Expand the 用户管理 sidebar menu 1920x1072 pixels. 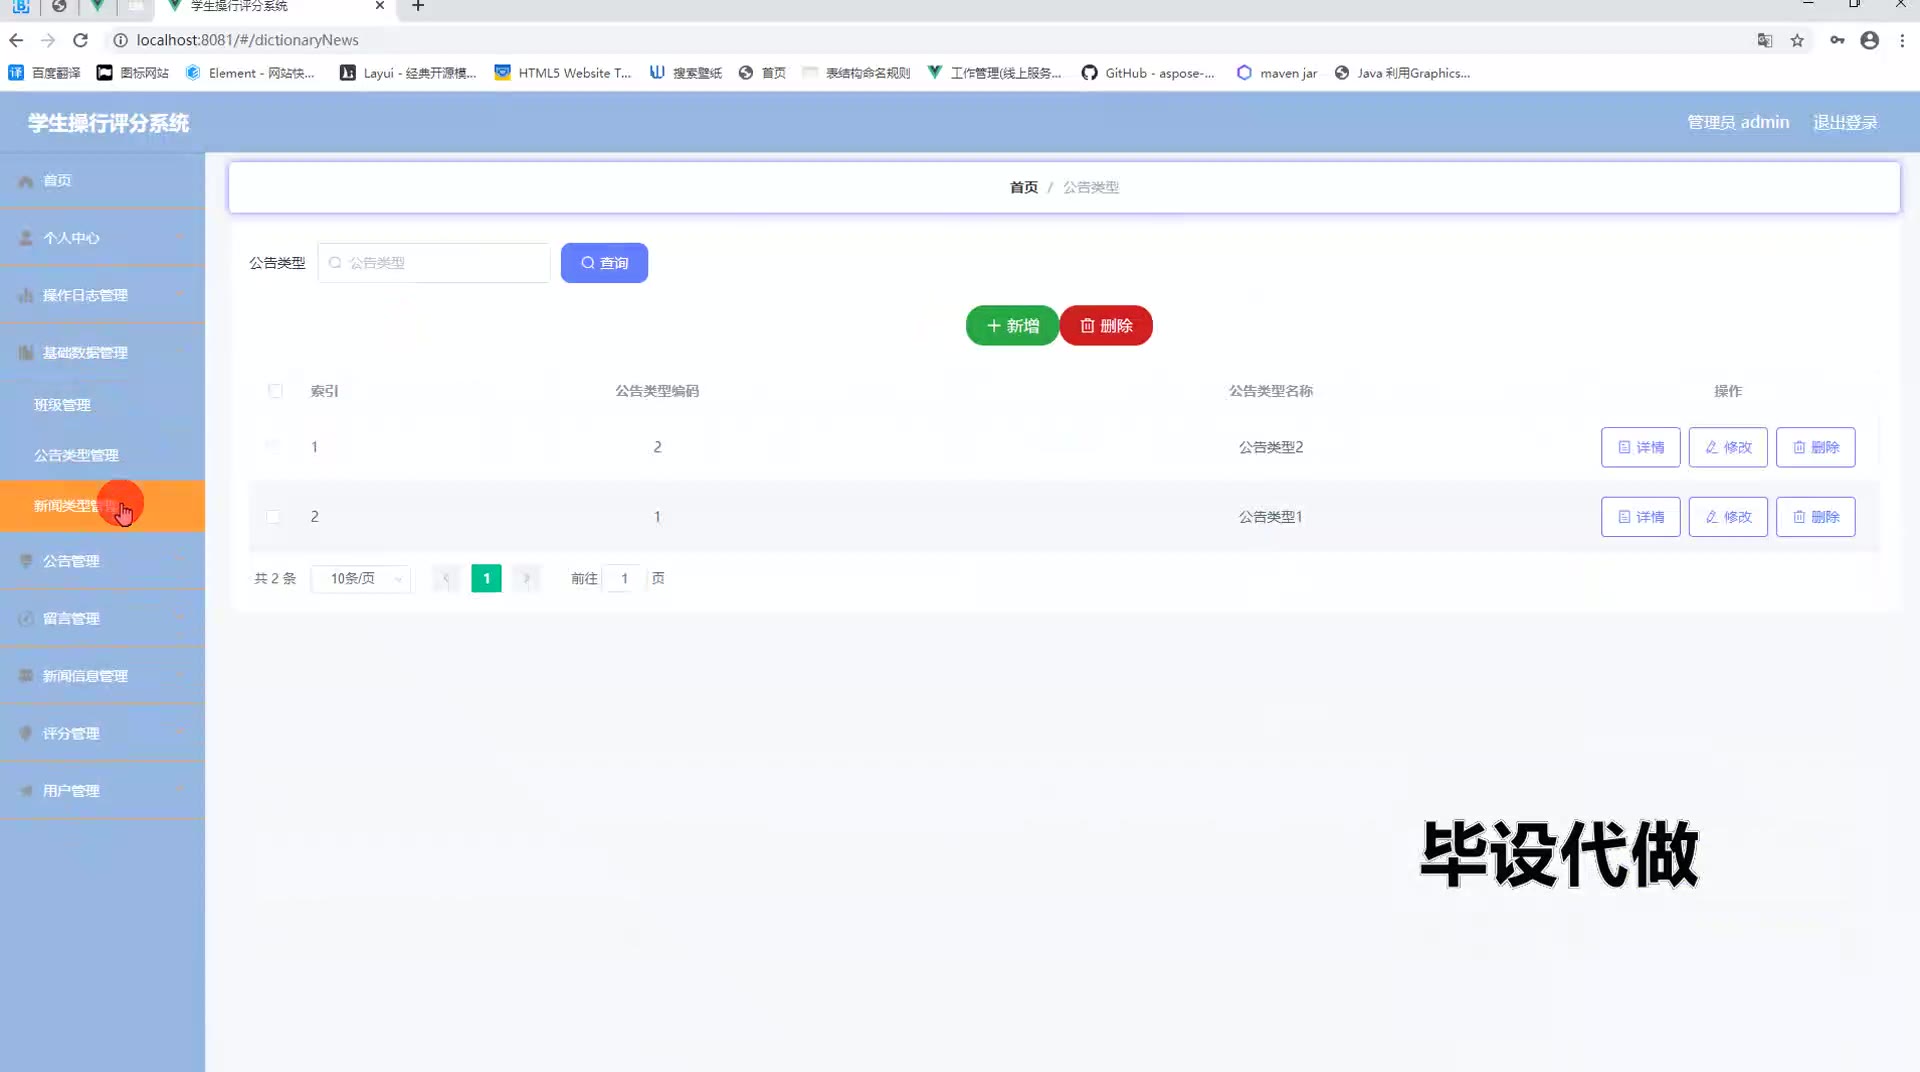[102, 790]
